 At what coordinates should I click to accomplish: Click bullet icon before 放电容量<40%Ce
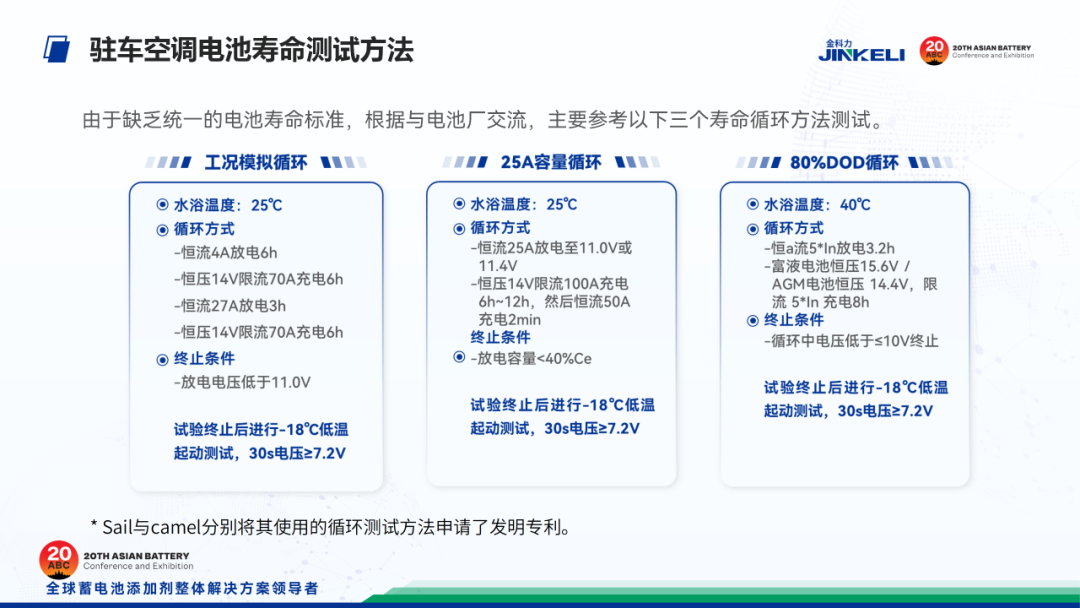[459, 358]
